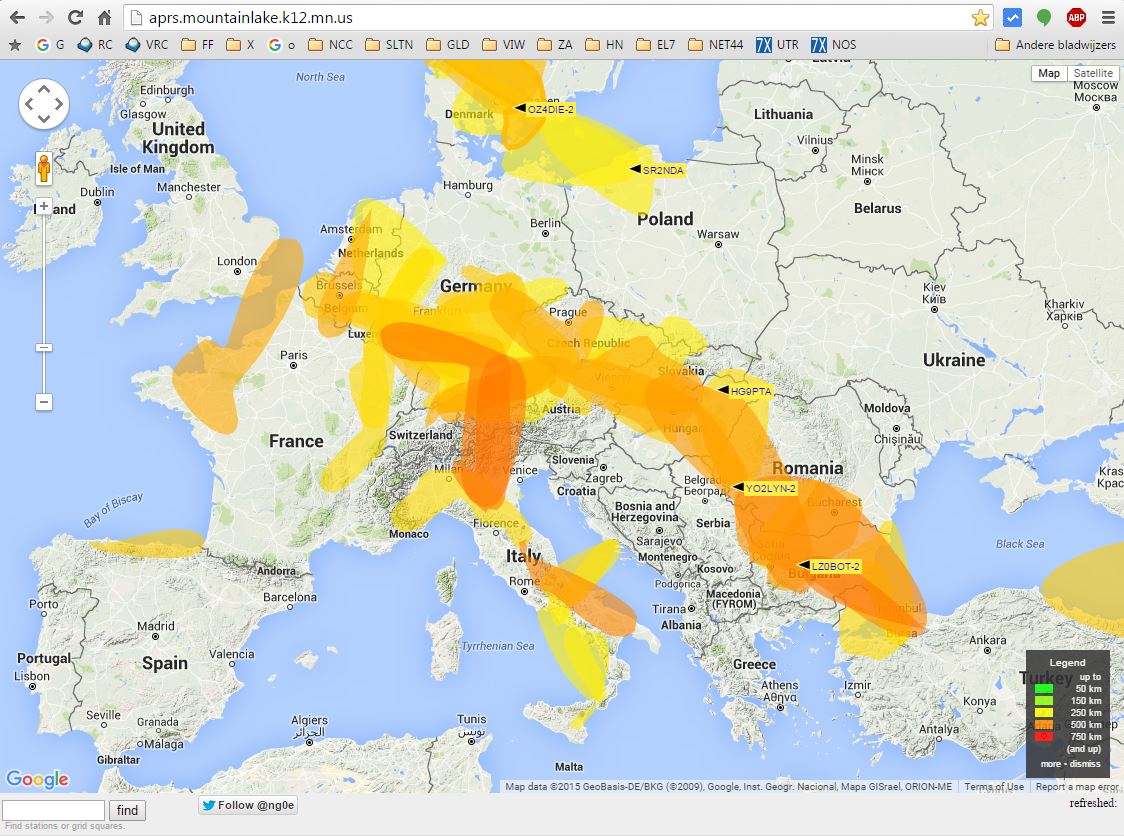
Task: Select the YO2LYN-2 station marker
Action: 765,488
